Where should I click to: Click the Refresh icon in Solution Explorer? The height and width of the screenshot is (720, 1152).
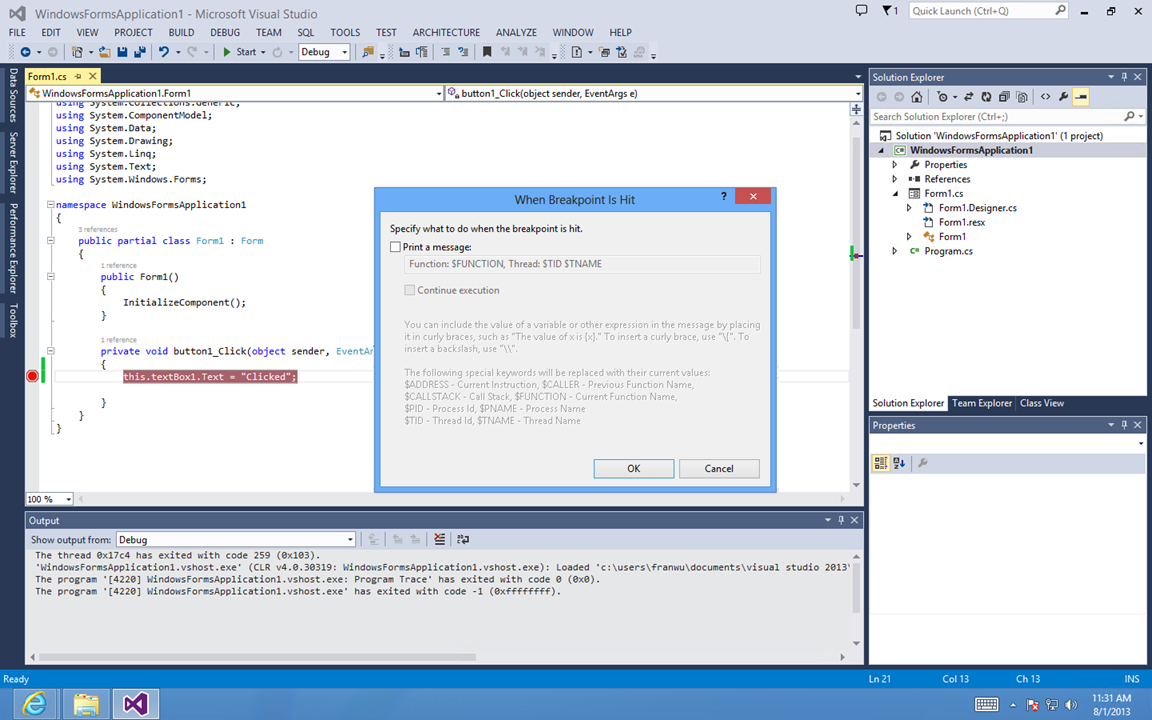tap(987, 97)
